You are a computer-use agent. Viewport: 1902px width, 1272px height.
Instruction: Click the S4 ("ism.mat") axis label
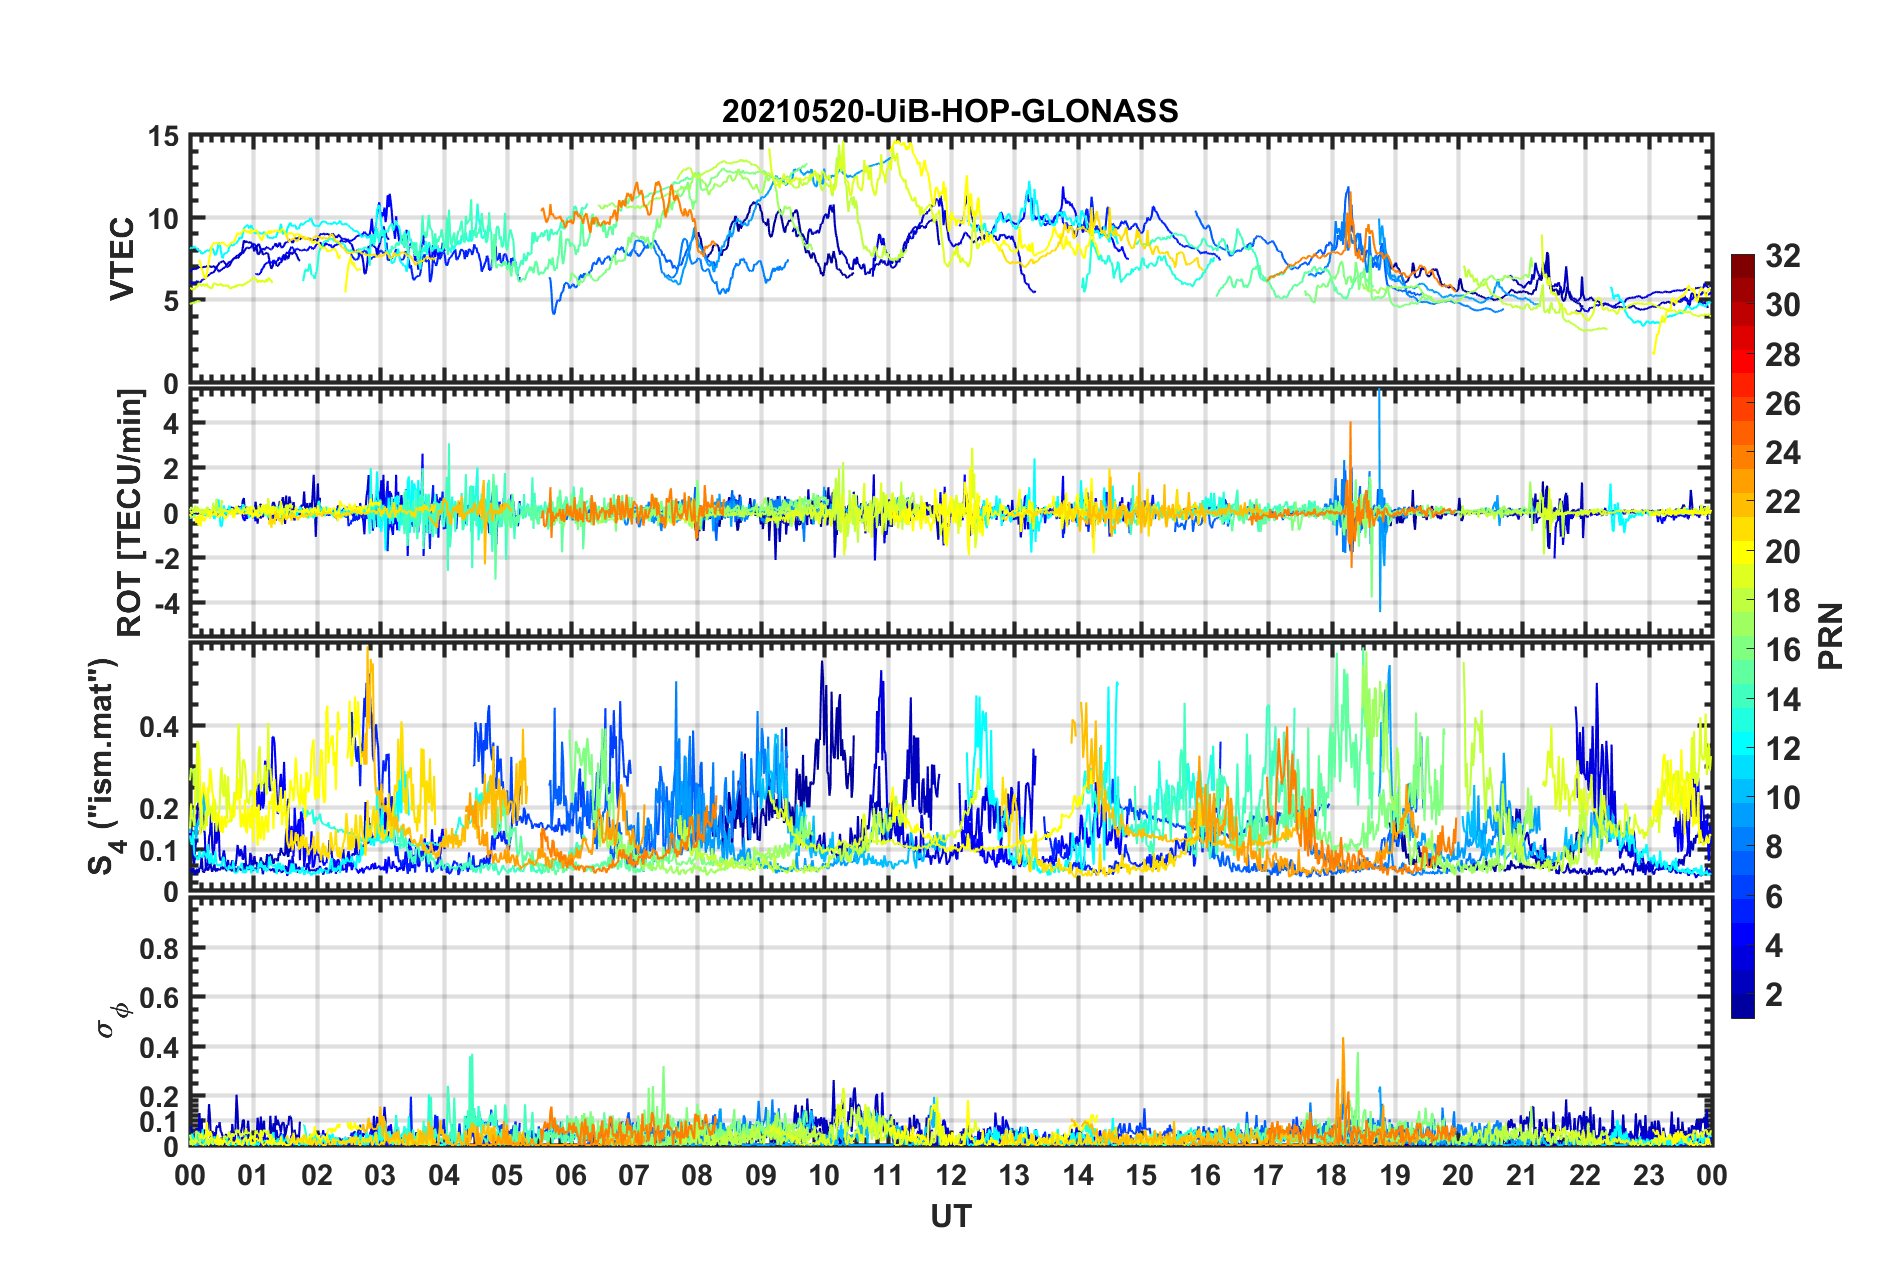pos(103,766)
